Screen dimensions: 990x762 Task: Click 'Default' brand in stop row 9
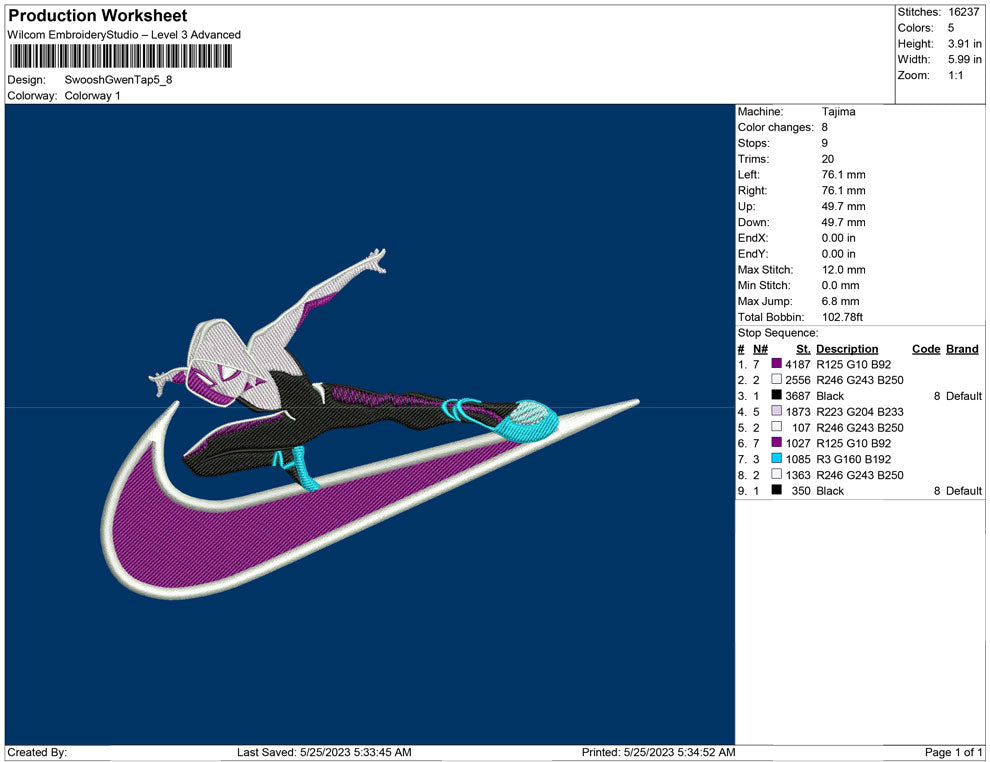[963, 491]
